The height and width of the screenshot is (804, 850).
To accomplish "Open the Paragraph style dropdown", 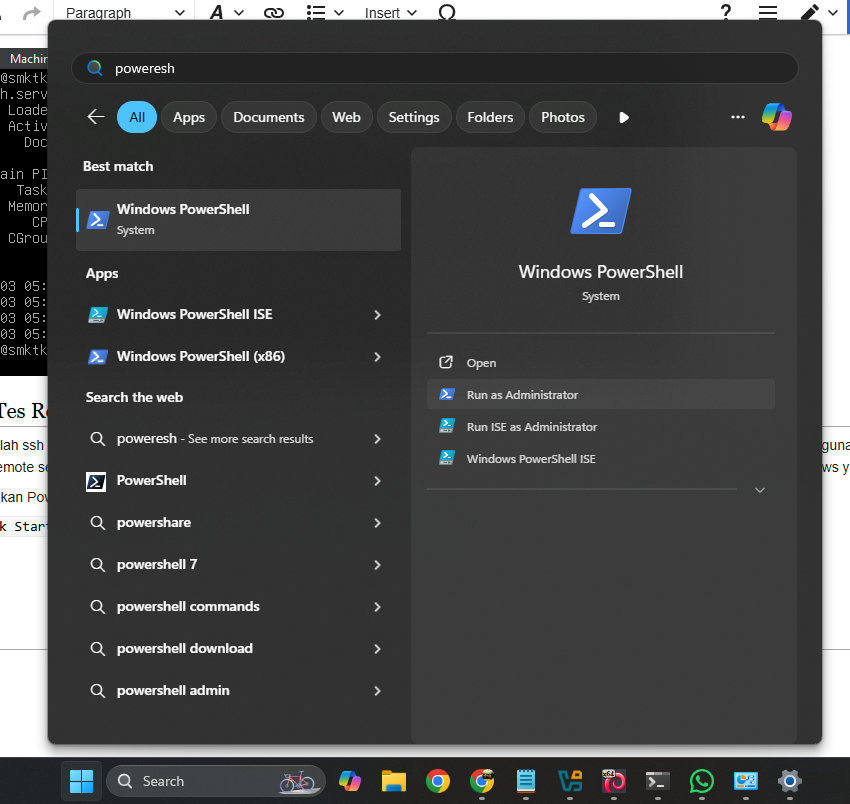I will click(125, 12).
